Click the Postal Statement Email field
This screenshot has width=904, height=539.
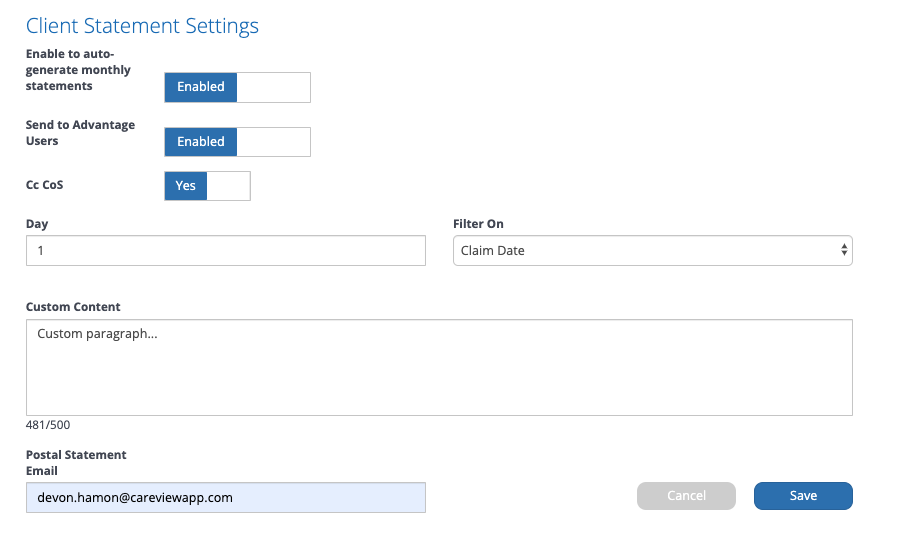[x=226, y=497]
